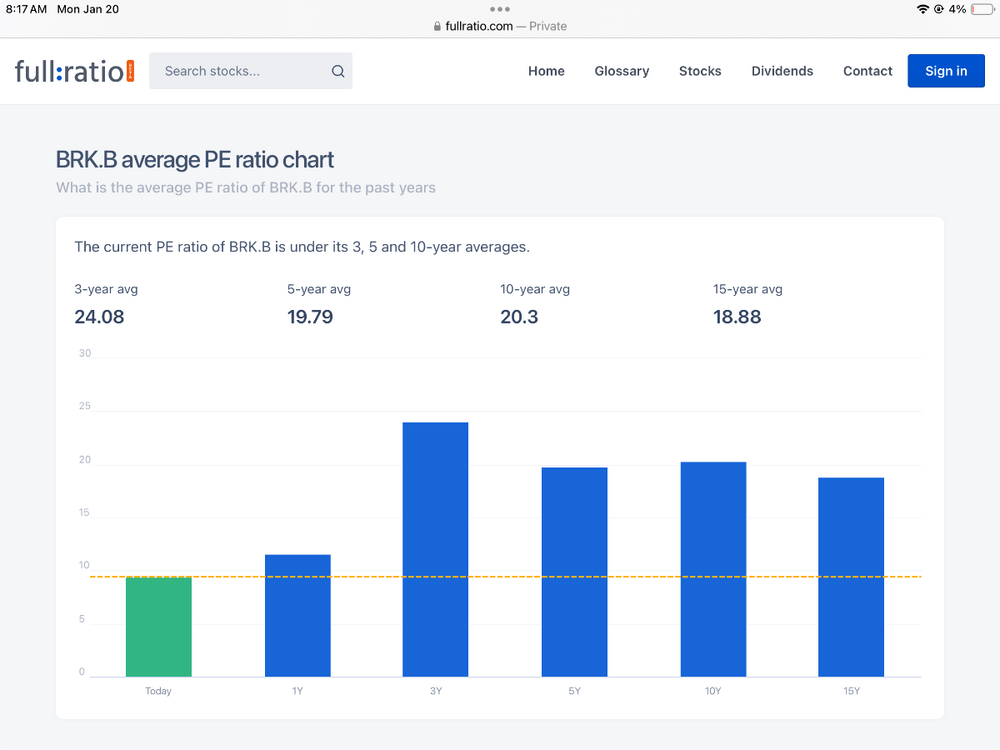Open the Contact page
Screen dimensions: 1000x750
[867, 71]
